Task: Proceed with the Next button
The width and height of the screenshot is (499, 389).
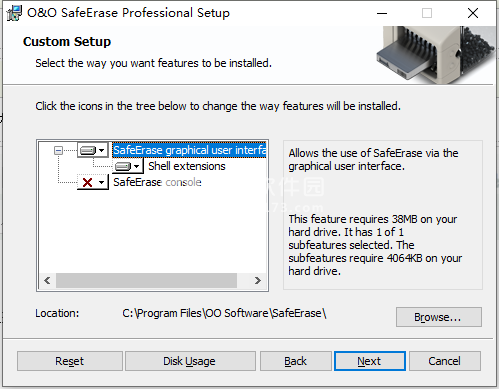Action: [x=370, y=361]
